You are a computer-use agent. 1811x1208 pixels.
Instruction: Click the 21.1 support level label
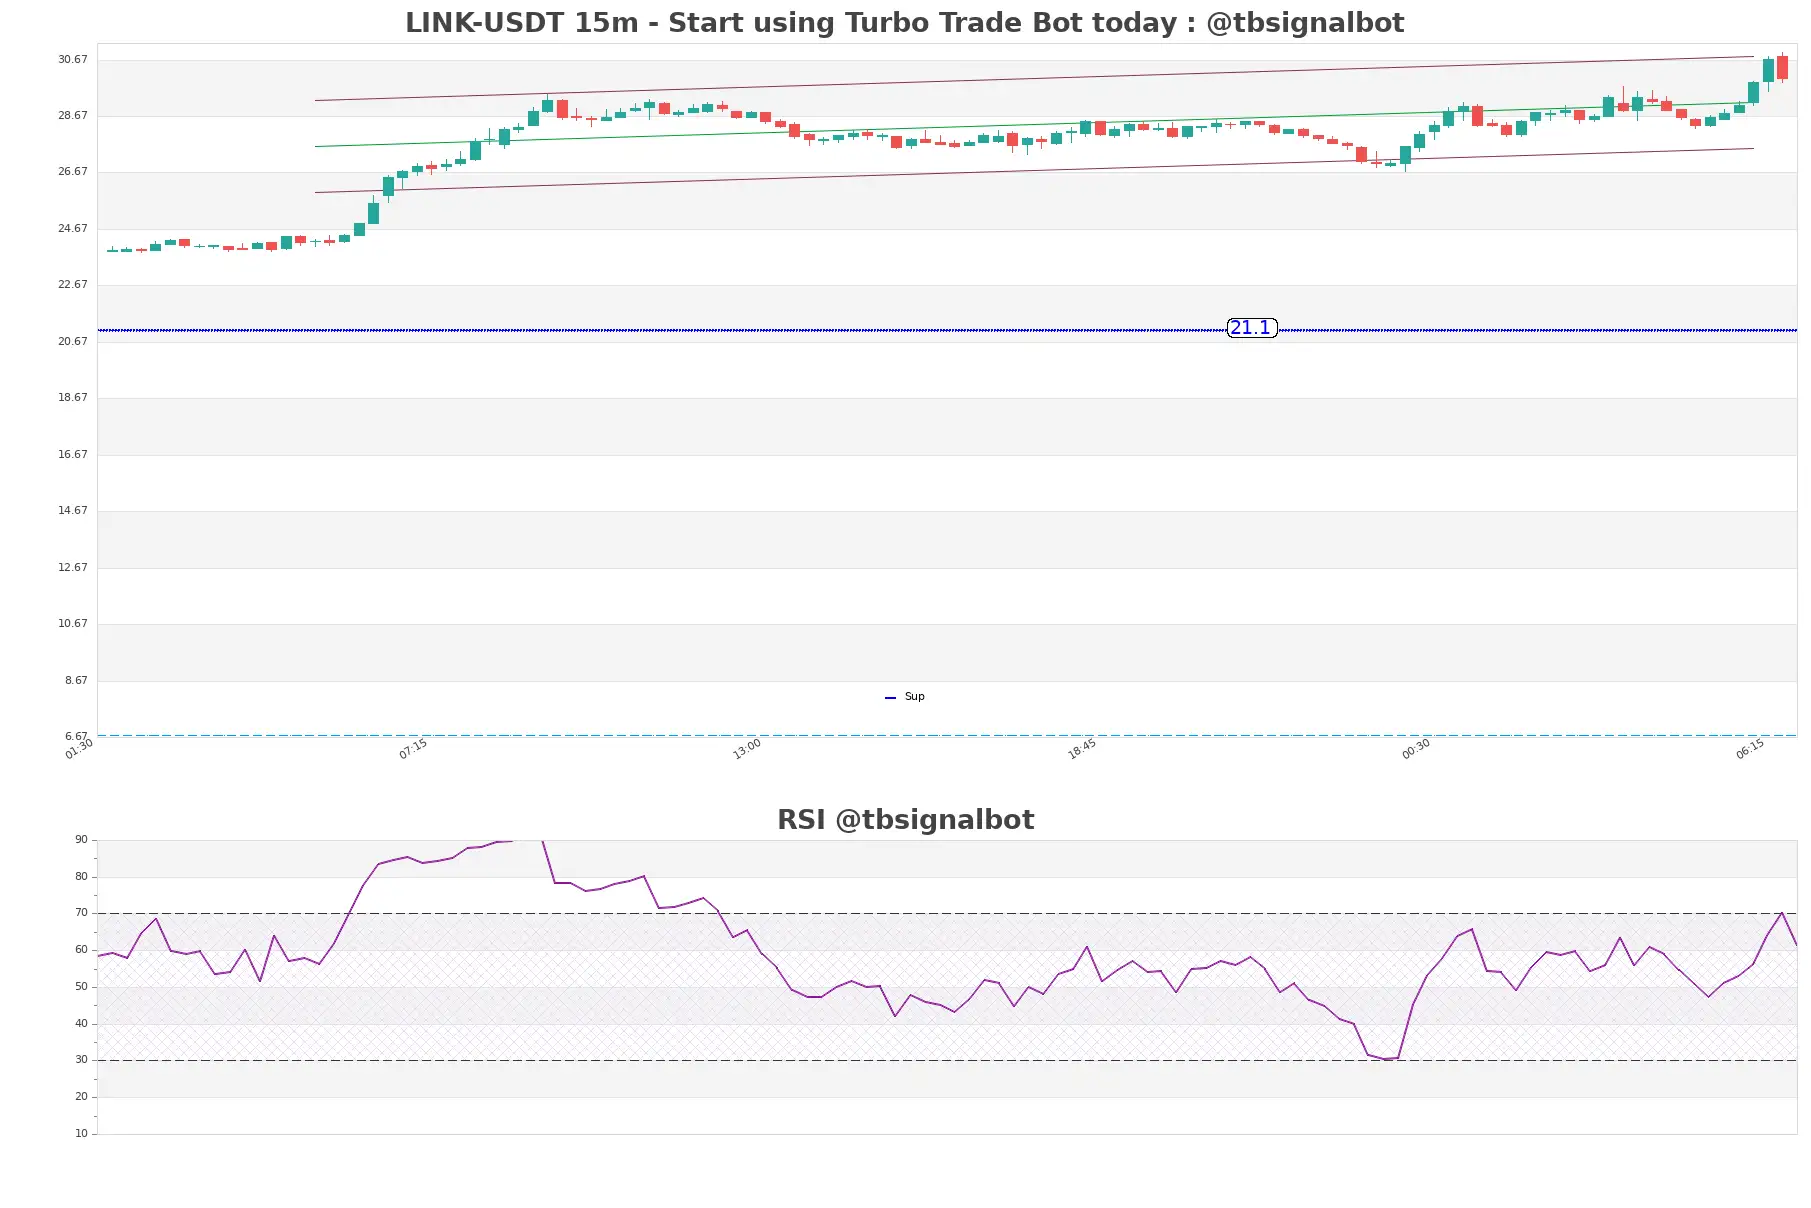(x=1251, y=328)
